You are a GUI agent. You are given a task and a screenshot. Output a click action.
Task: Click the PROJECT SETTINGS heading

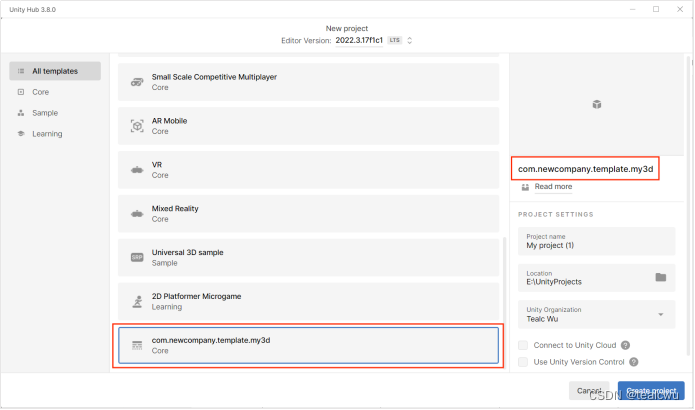pyautogui.click(x=555, y=215)
